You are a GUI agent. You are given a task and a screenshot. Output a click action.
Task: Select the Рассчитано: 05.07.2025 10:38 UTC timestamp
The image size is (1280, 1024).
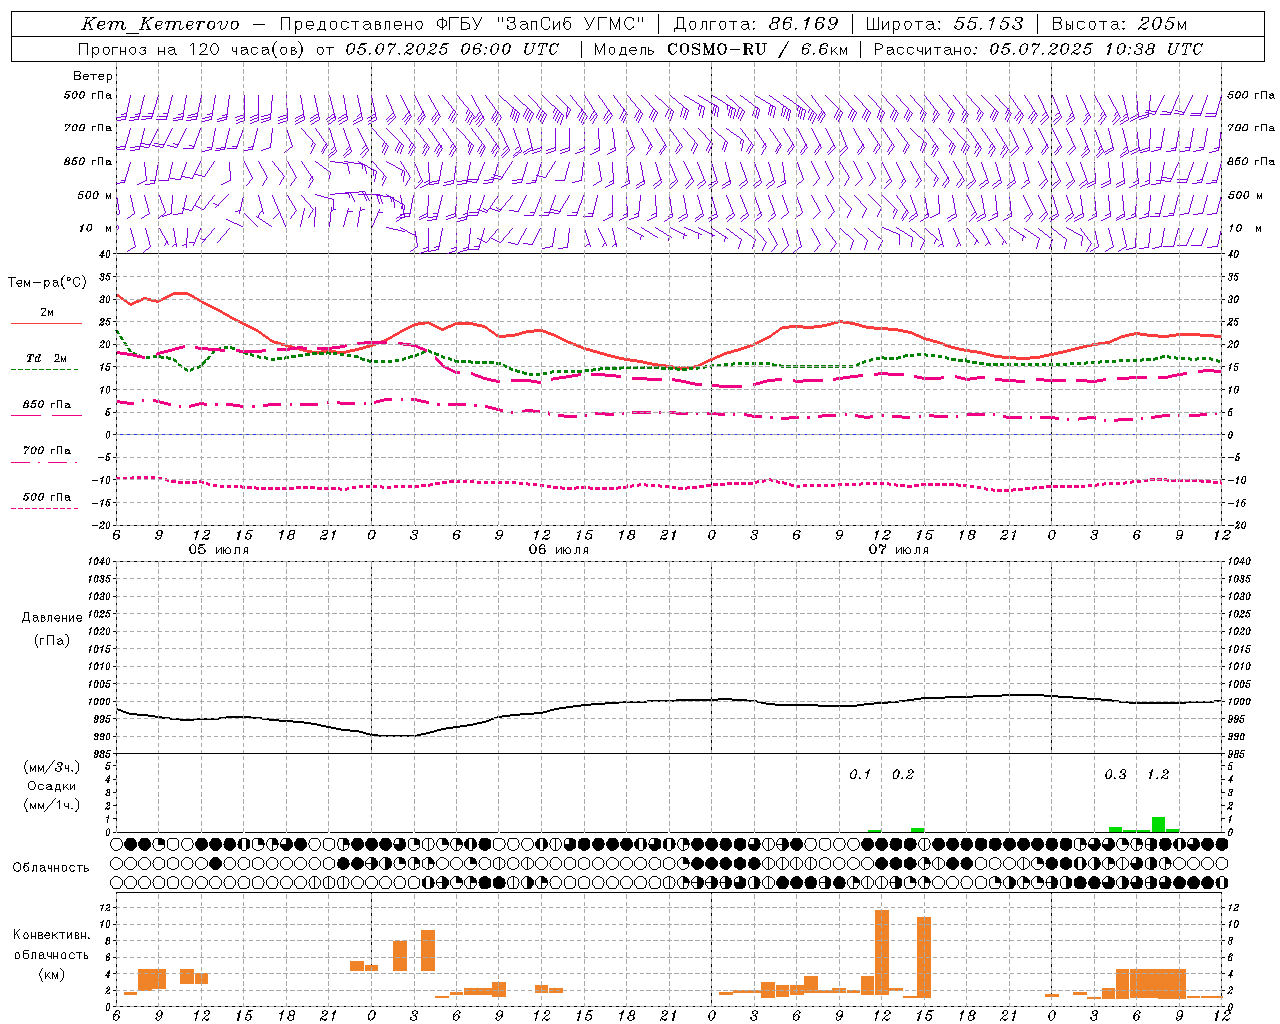click(x=1038, y=49)
